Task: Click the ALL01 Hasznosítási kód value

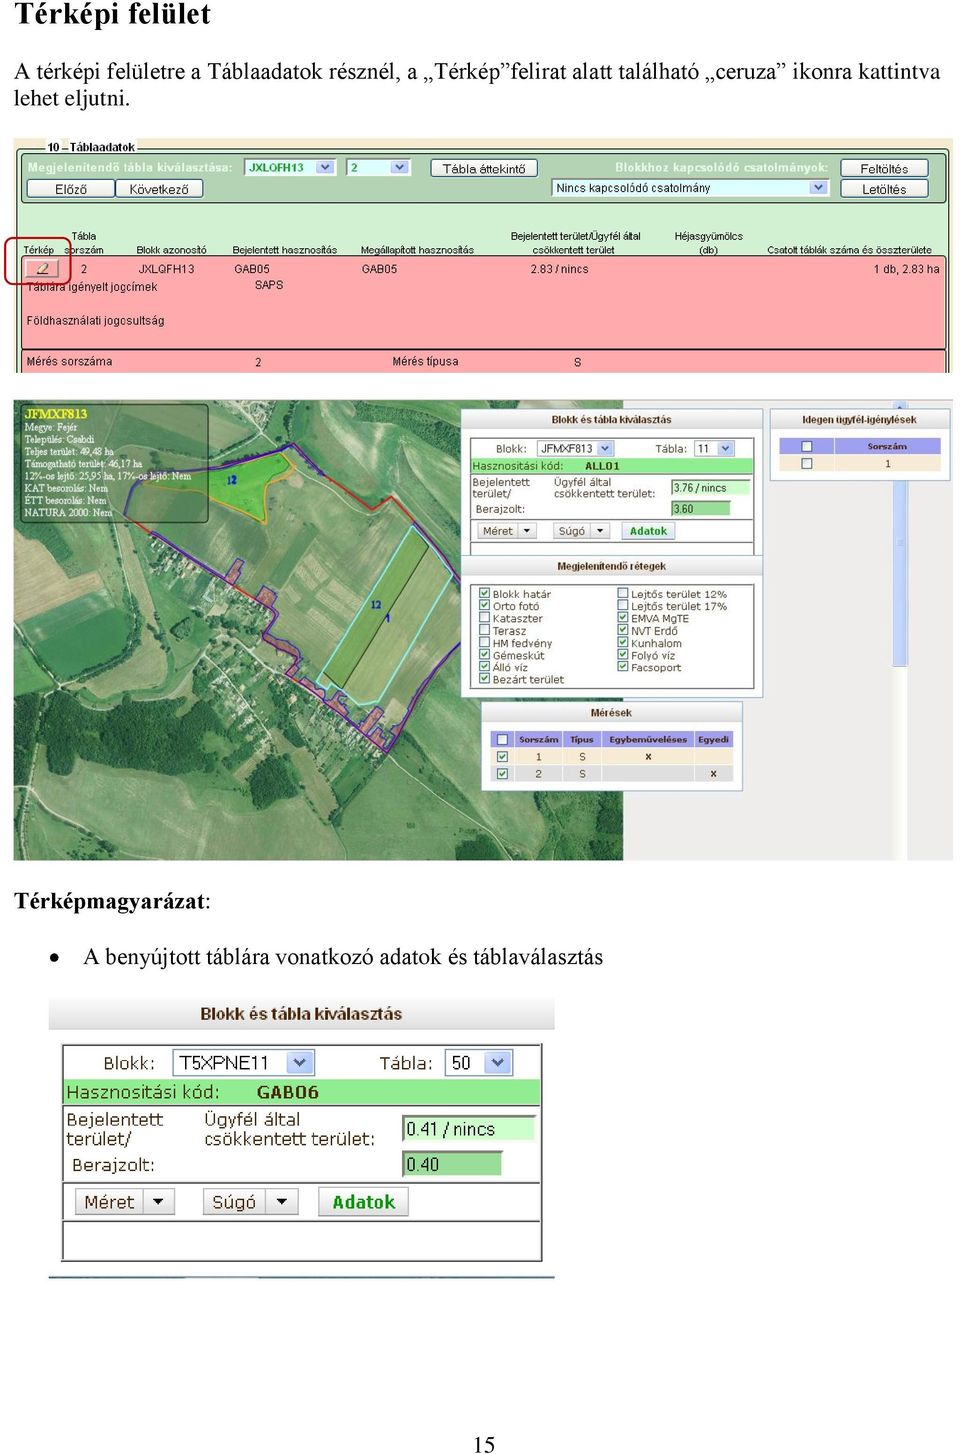Action: coord(602,466)
